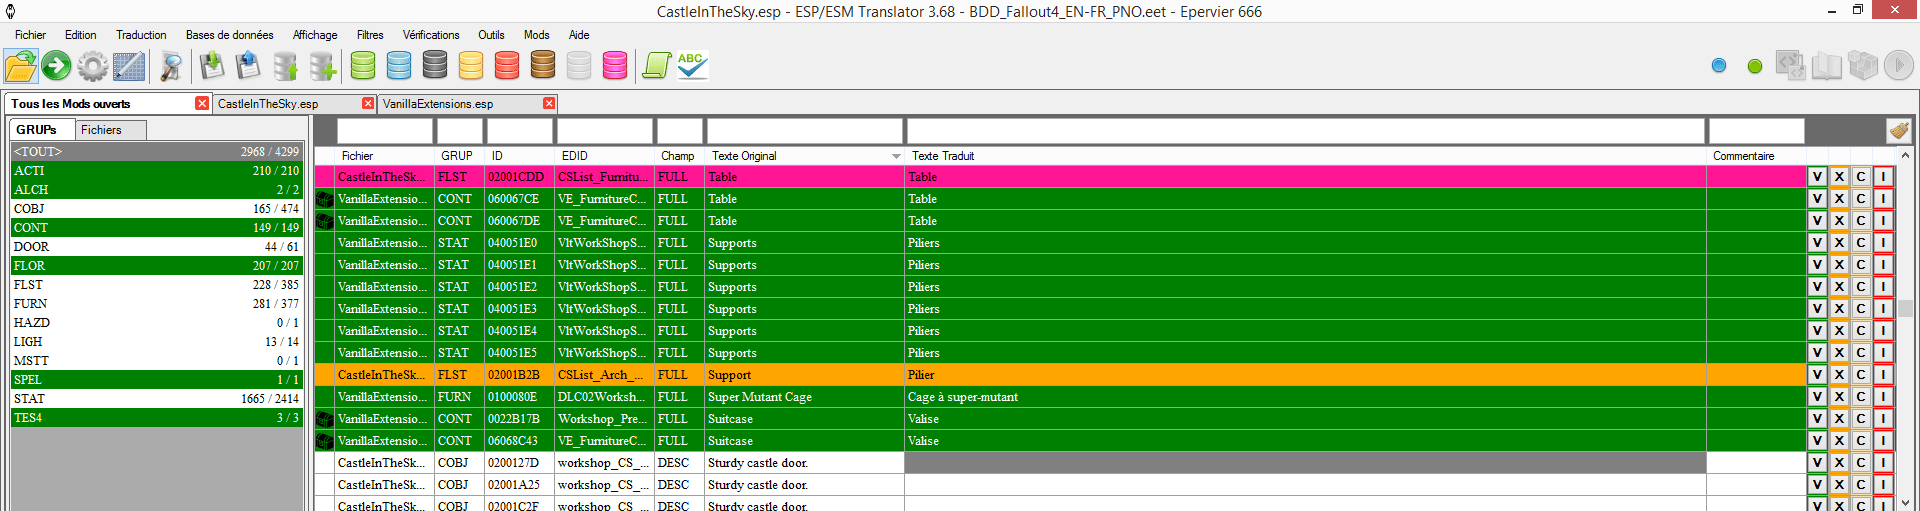Click the open folder toolbar icon
This screenshot has height=511, width=1920.
click(x=20, y=67)
